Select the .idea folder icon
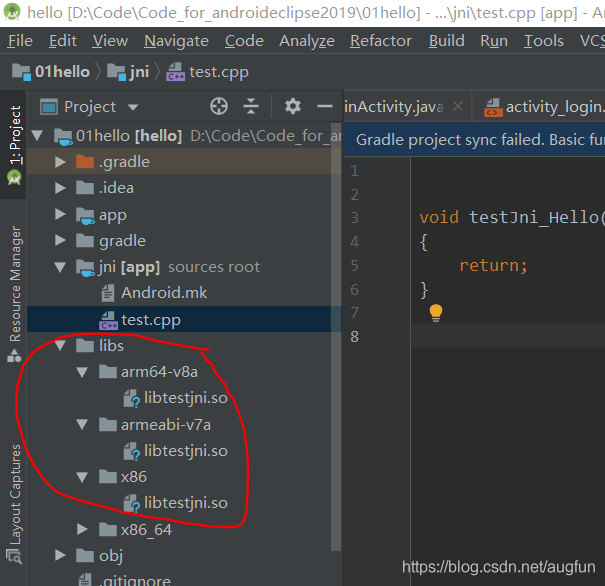Image resolution: width=605 pixels, height=586 pixels. [85, 188]
